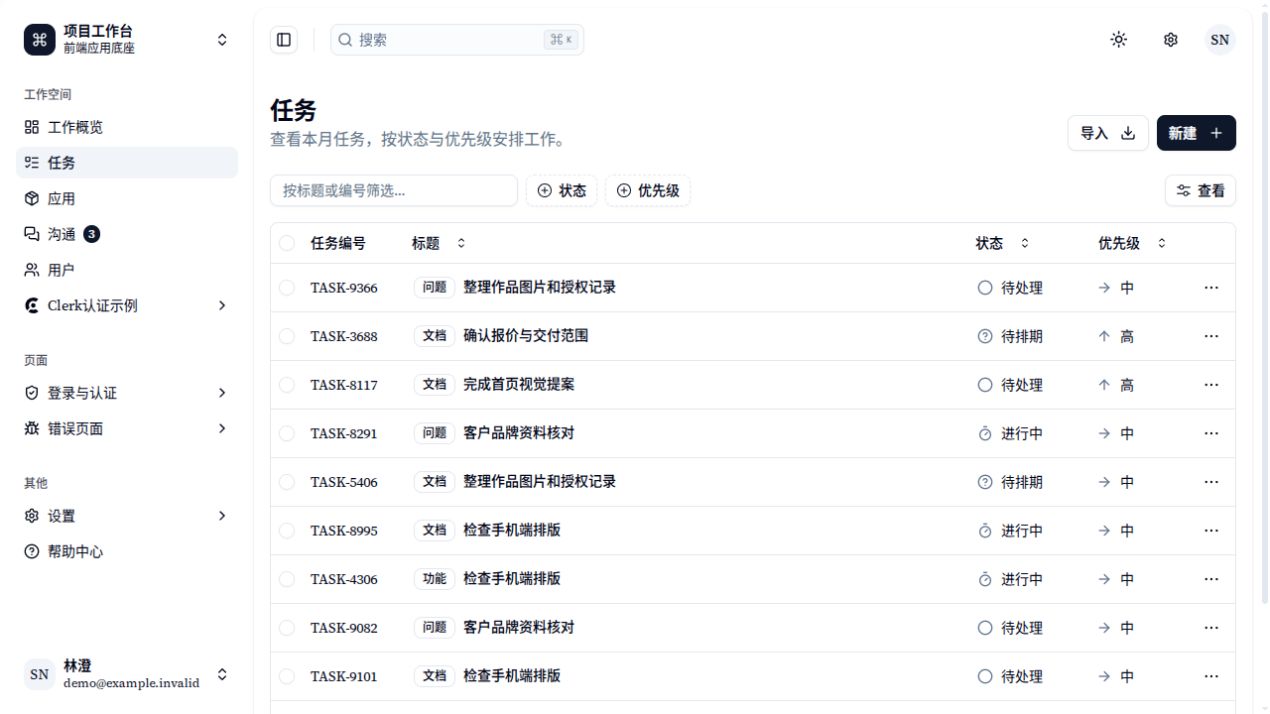Click the 待处理 status icon of TASK-9366
The image size is (1270, 714).
[x=985, y=288]
